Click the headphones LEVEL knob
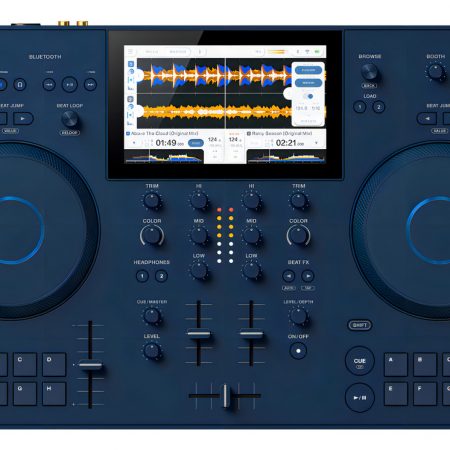Screen dimensions: 450x450 [152, 351]
